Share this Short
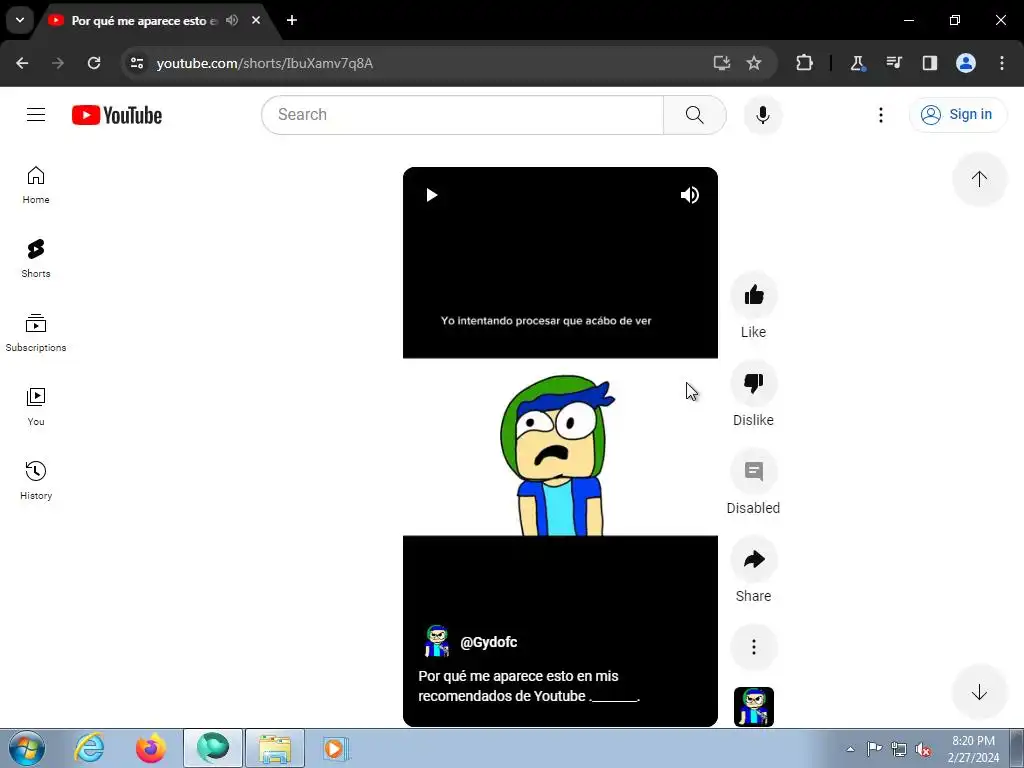Screen dimensions: 1024x768 (x=754, y=560)
